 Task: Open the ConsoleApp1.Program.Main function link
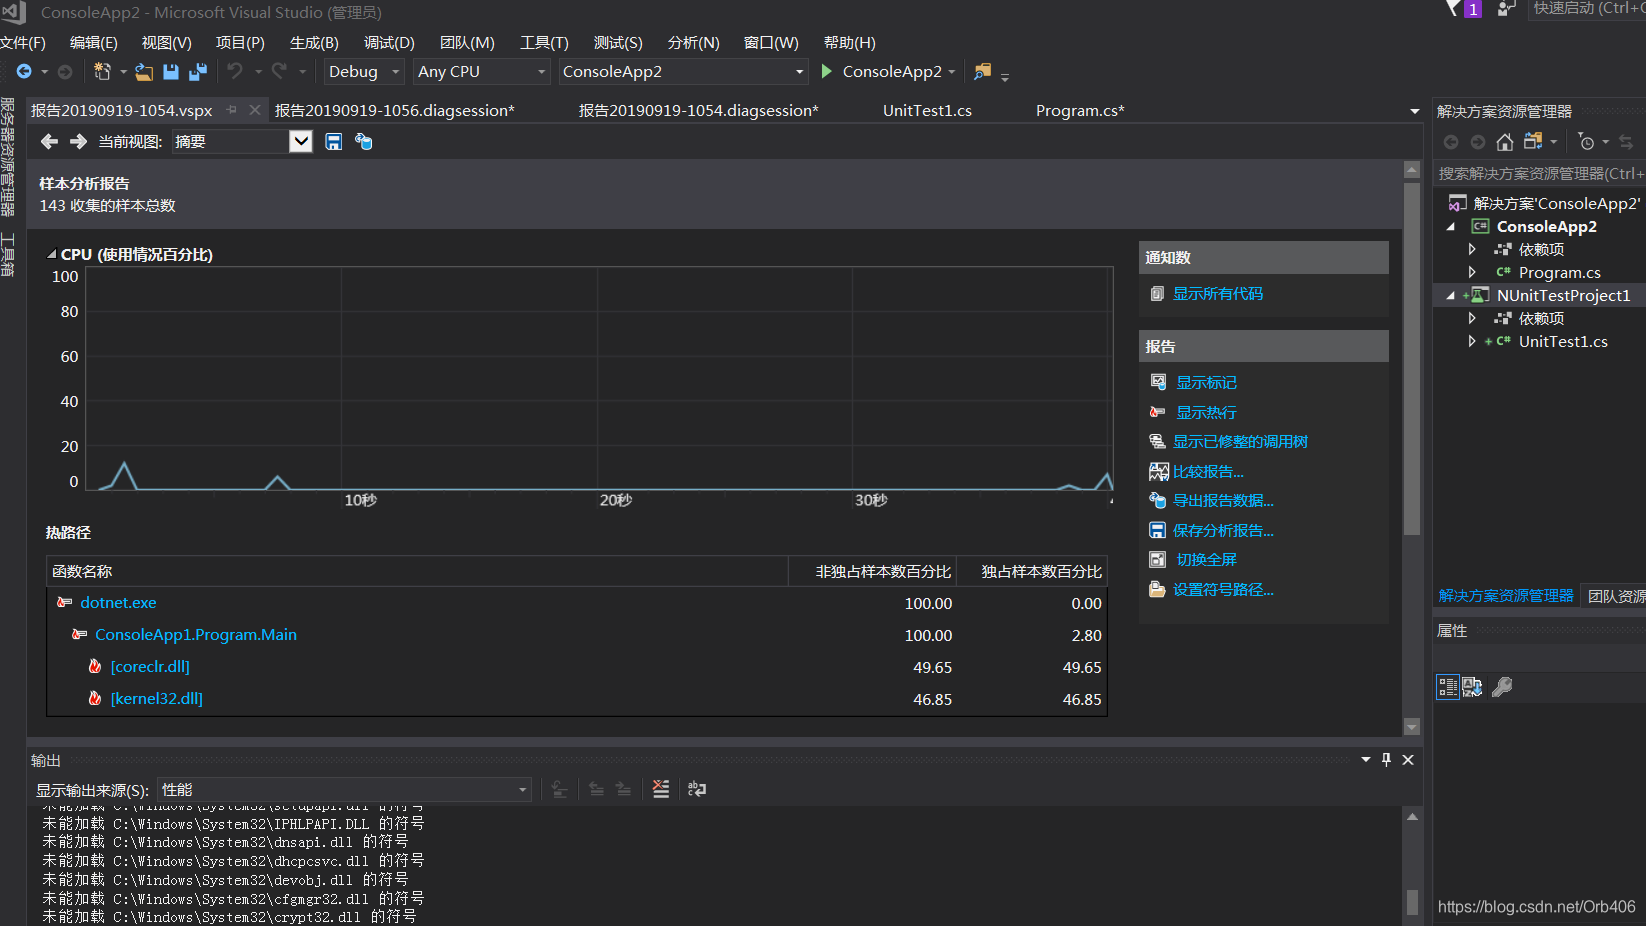(x=196, y=635)
